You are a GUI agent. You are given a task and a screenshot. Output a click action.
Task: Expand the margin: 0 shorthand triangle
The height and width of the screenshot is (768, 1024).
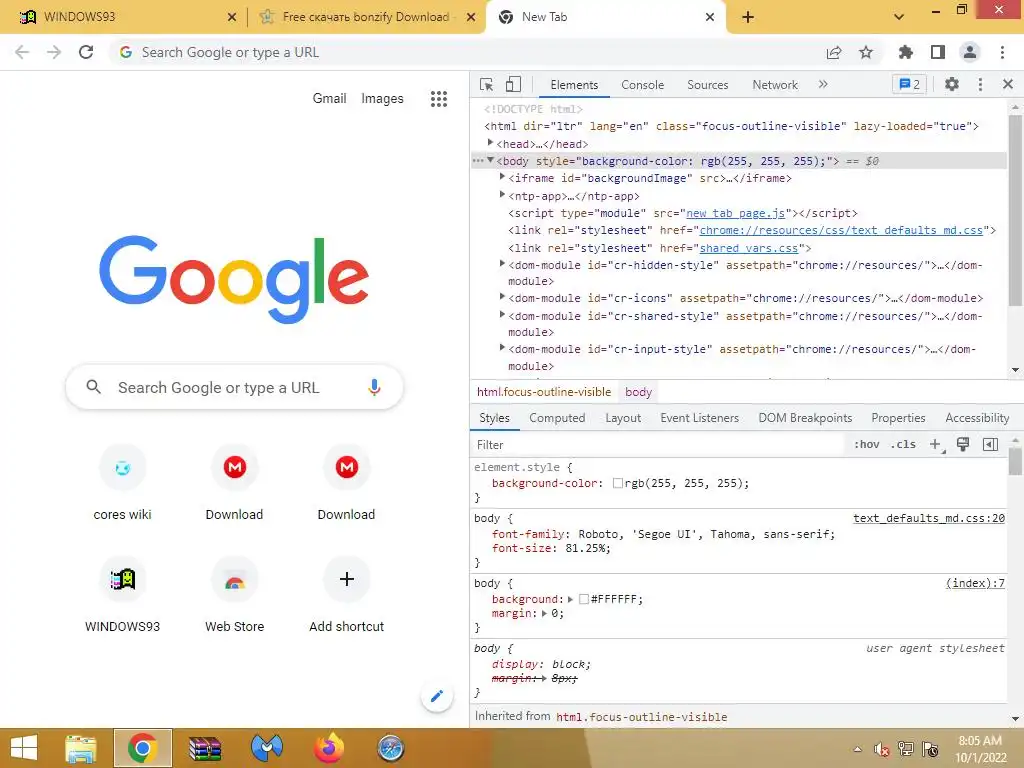(x=544, y=613)
